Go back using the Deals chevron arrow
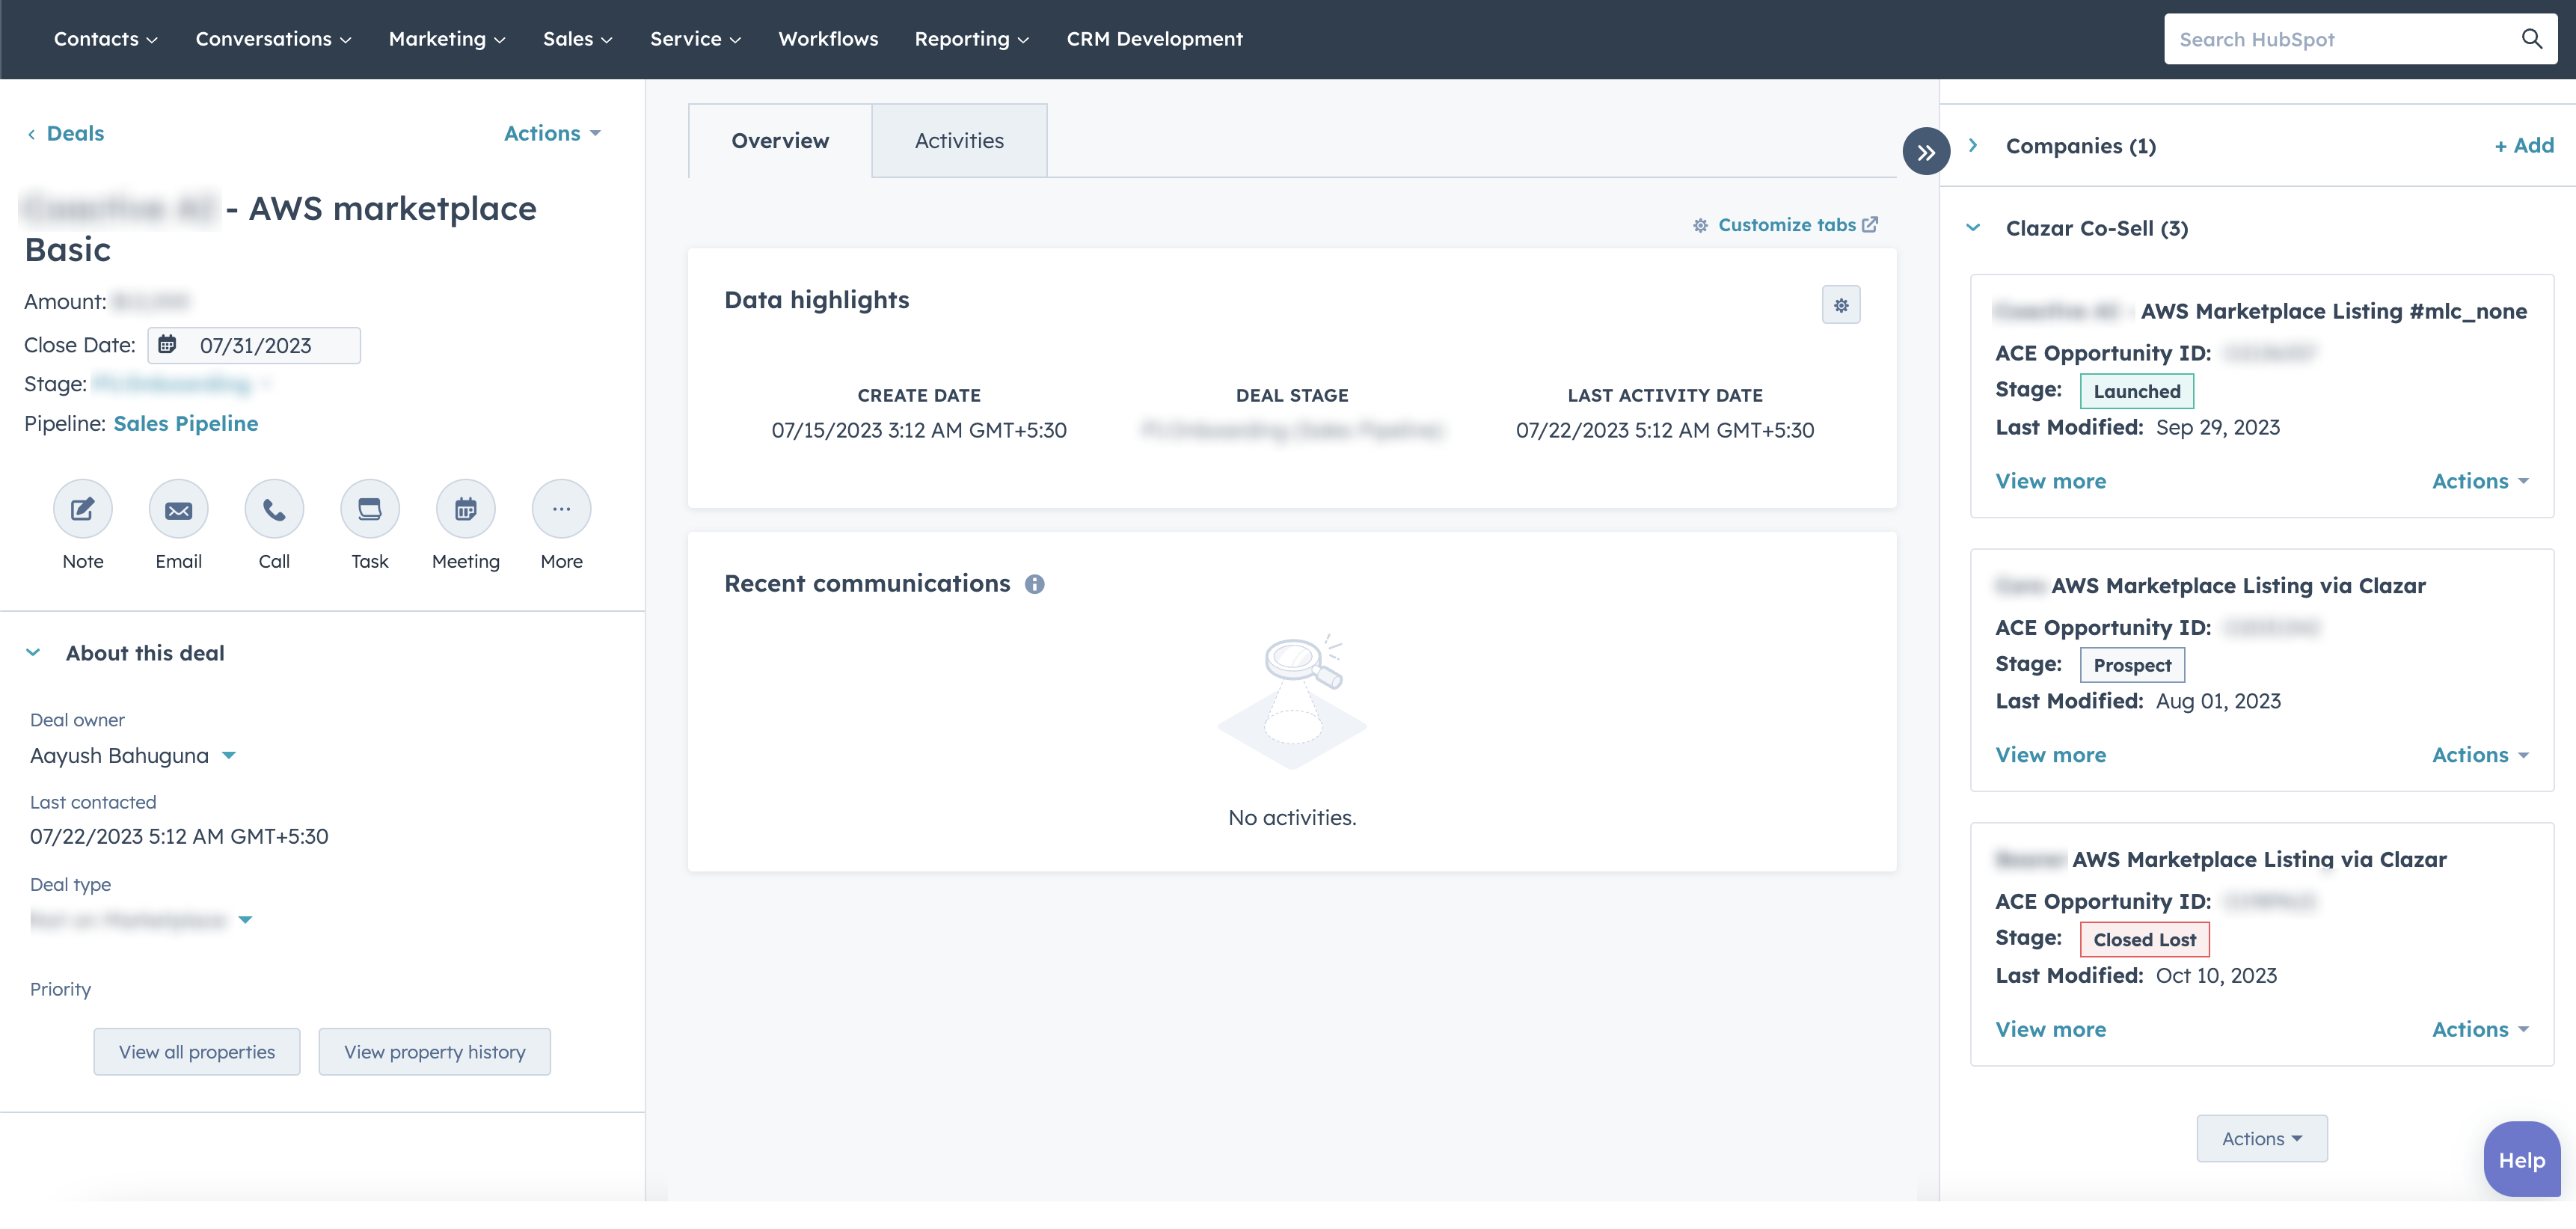This screenshot has width=2576, height=1229. pyautogui.click(x=31, y=134)
